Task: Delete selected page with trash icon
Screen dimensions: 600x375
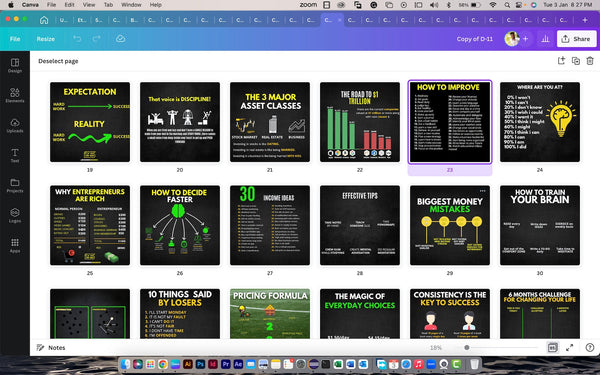Action: pyautogui.click(x=590, y=61)
